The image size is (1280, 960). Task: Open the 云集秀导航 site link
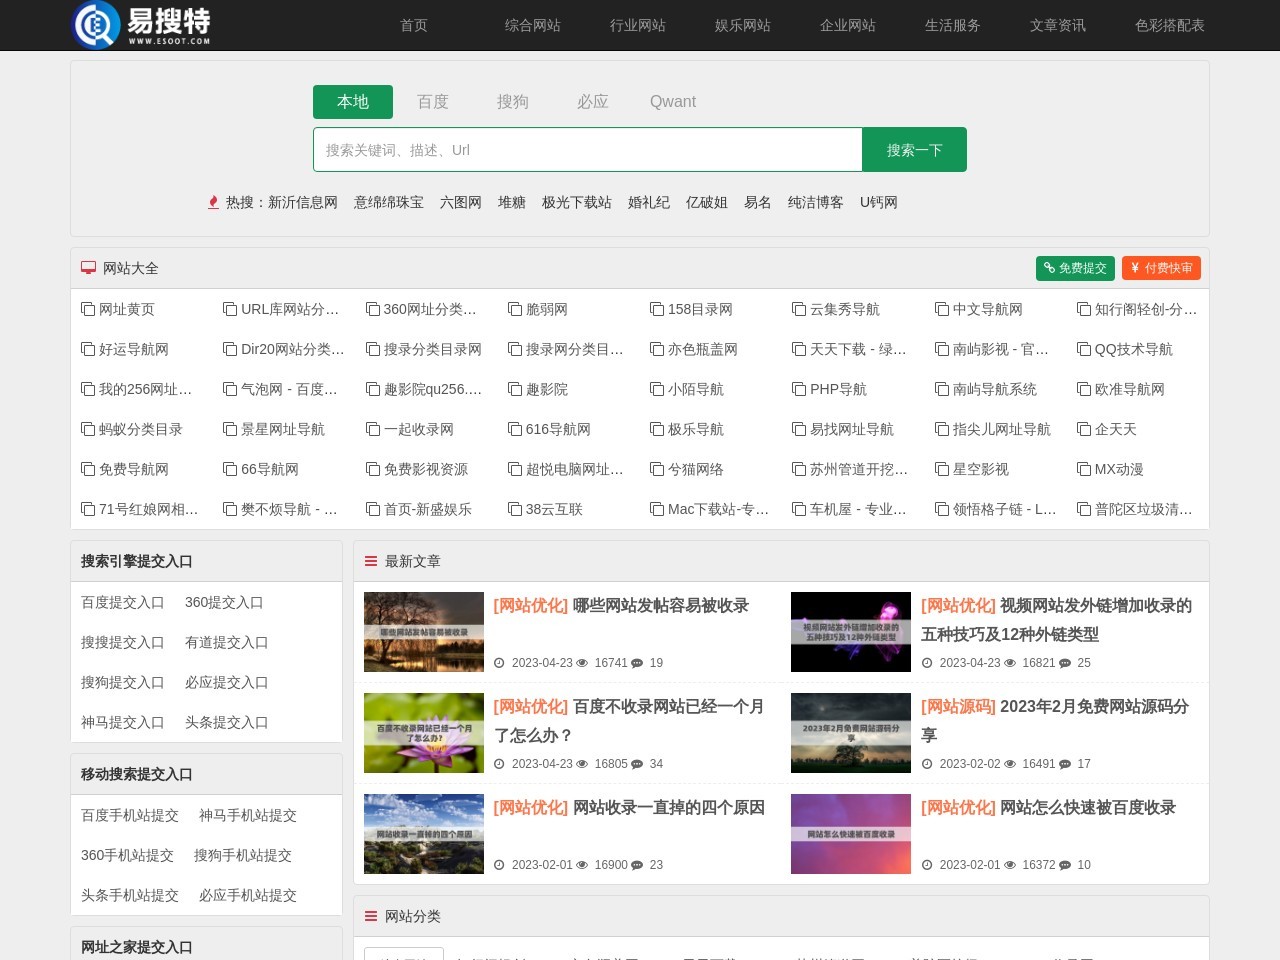[x=845, y=309]
